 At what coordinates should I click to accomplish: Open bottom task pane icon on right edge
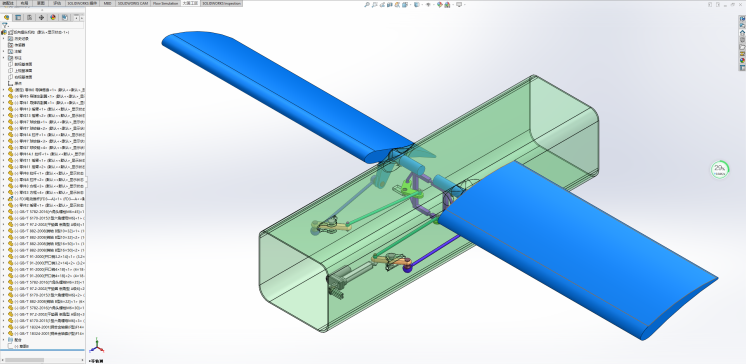(x=742, y=68)
